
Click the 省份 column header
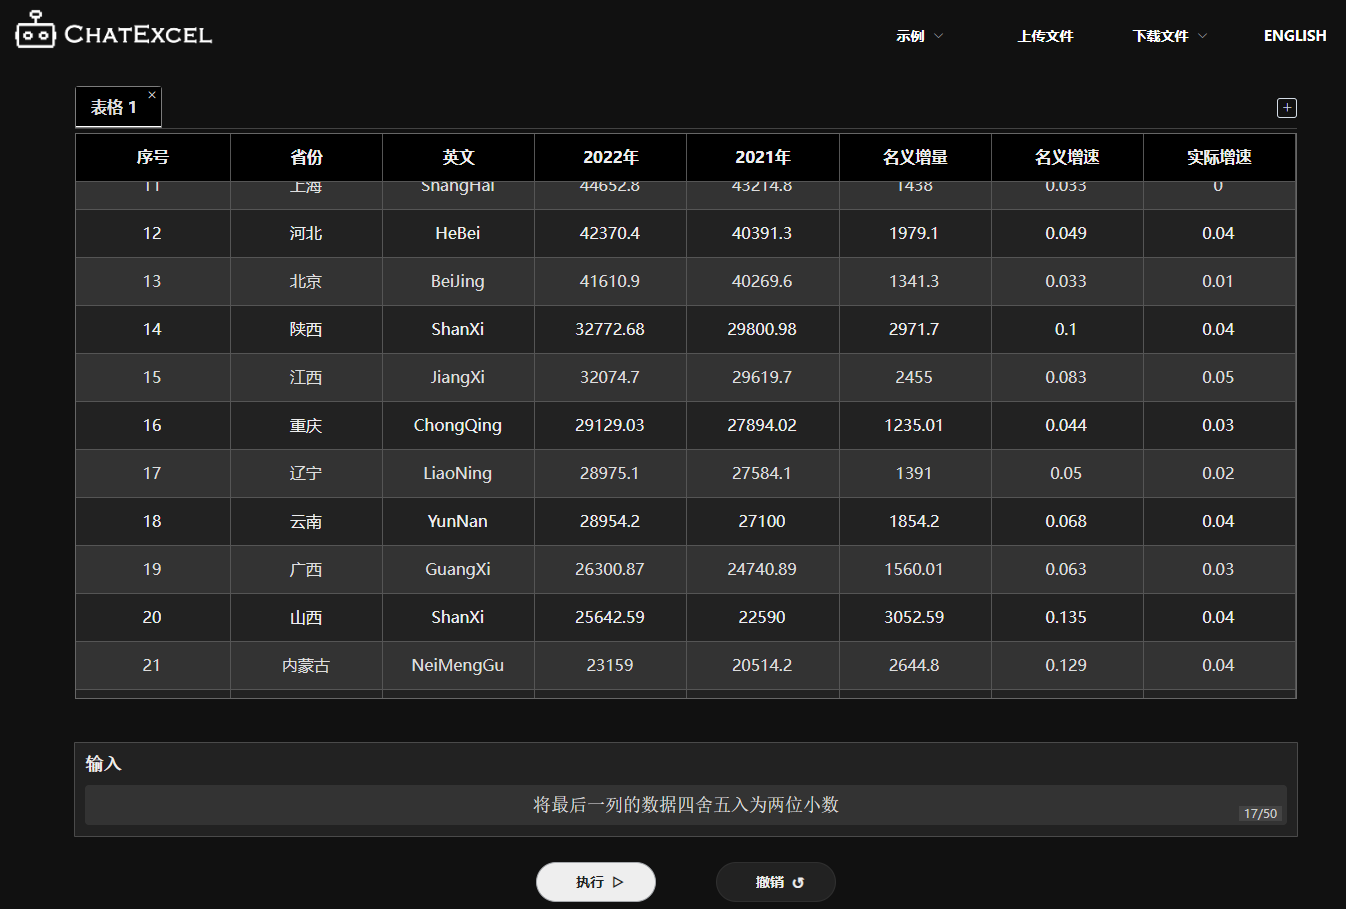(x=306, y=157)
